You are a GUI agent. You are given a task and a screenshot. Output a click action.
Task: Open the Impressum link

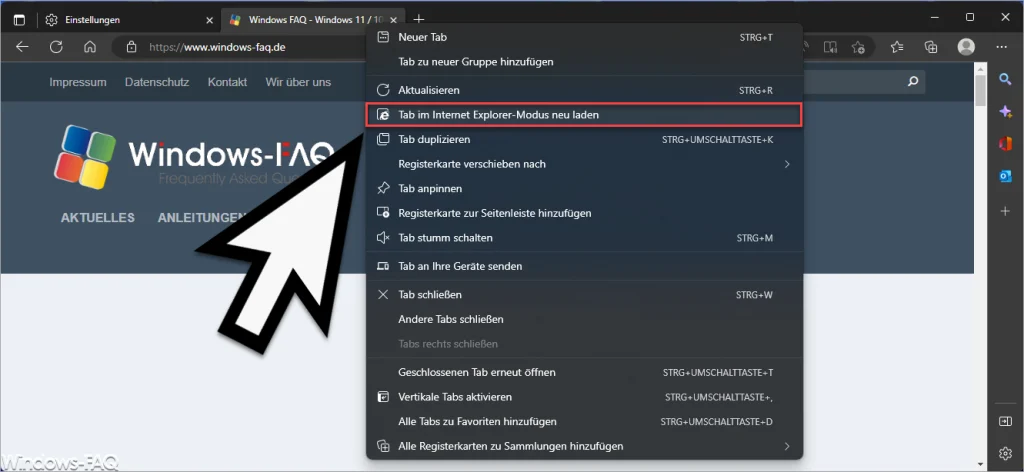click(x=78, y=82)
